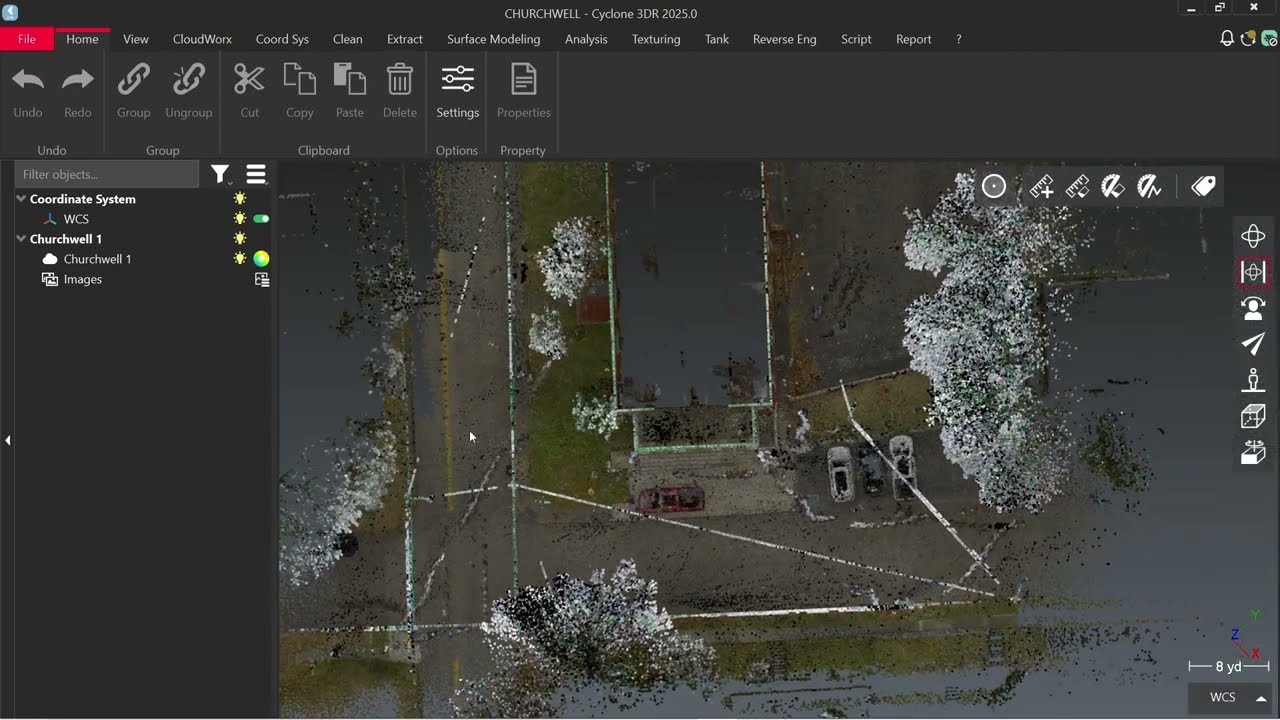Select the Images tree item
The height and width of the screenshot is (720, 1280).
(x=83, y=280)
